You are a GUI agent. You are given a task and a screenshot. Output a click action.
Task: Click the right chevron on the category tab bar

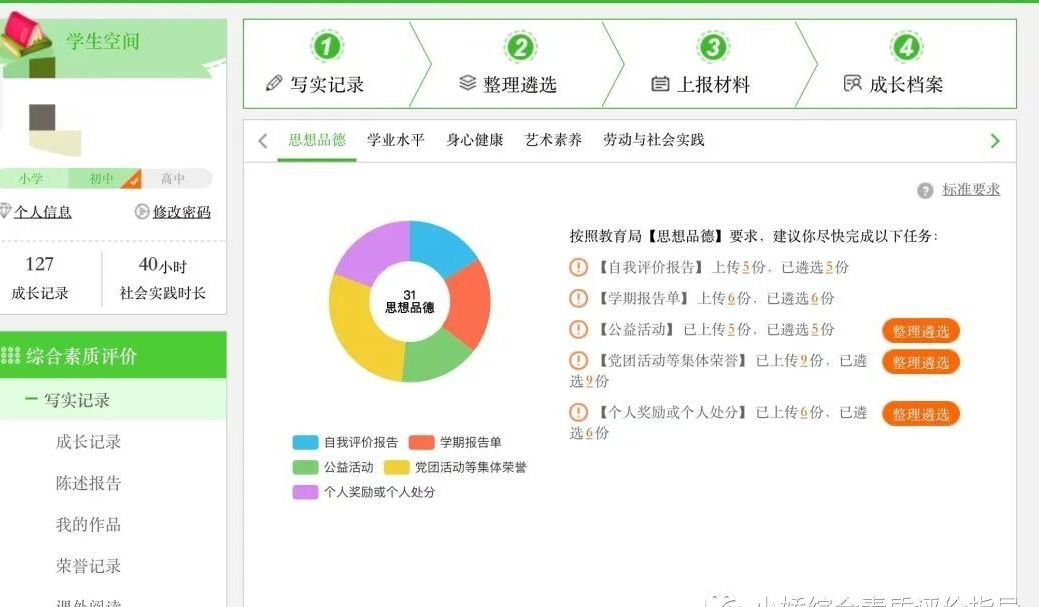pos(995,141)
